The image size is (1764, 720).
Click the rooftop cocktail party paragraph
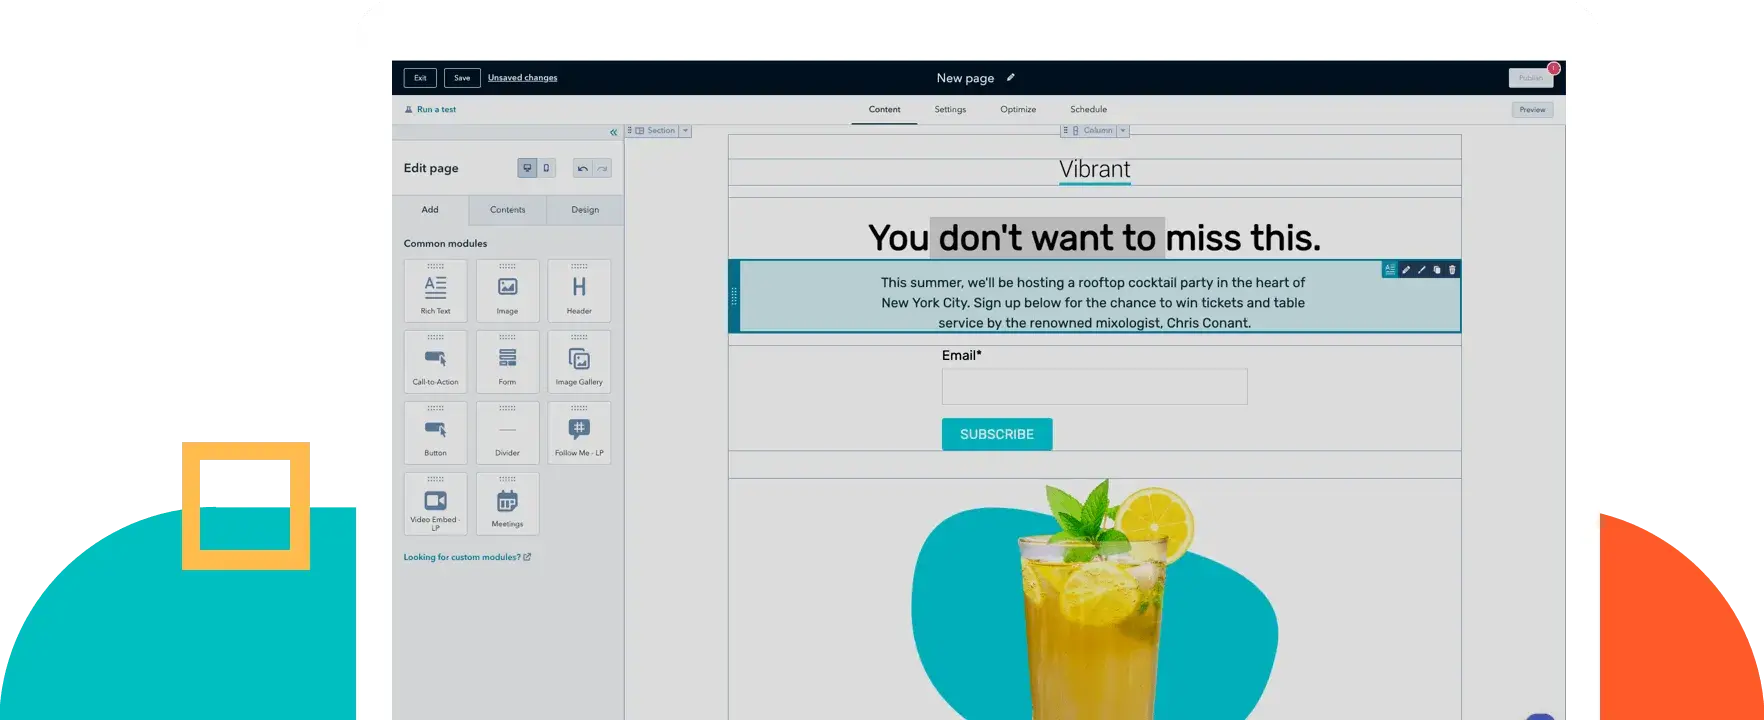tap(1094, 302)
